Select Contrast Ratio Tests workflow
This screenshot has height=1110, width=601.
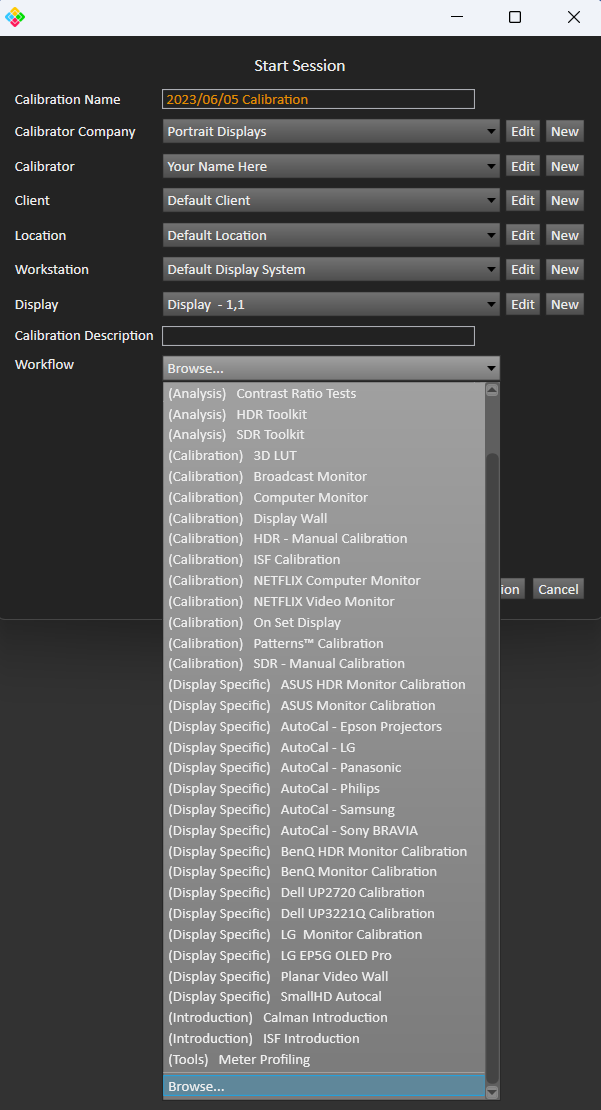324,393
